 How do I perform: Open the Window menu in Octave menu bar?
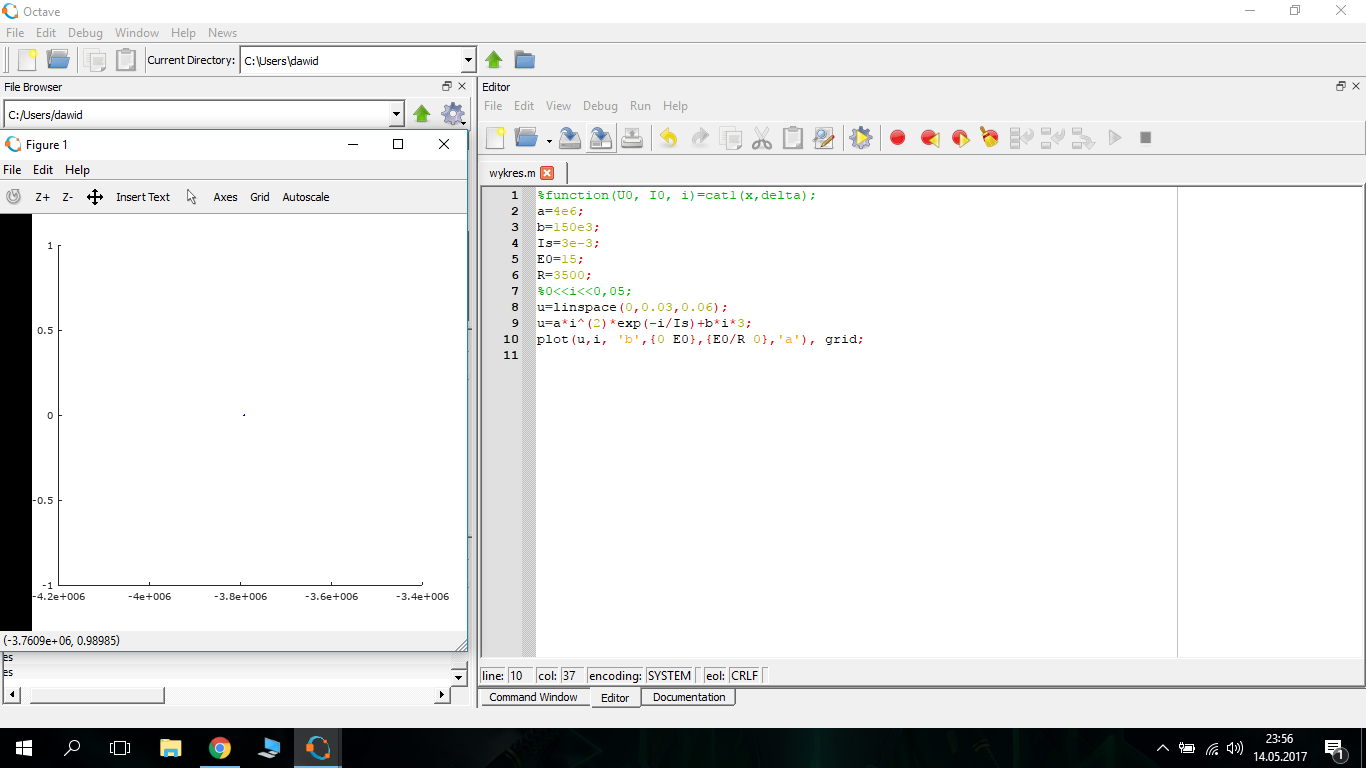137,33
